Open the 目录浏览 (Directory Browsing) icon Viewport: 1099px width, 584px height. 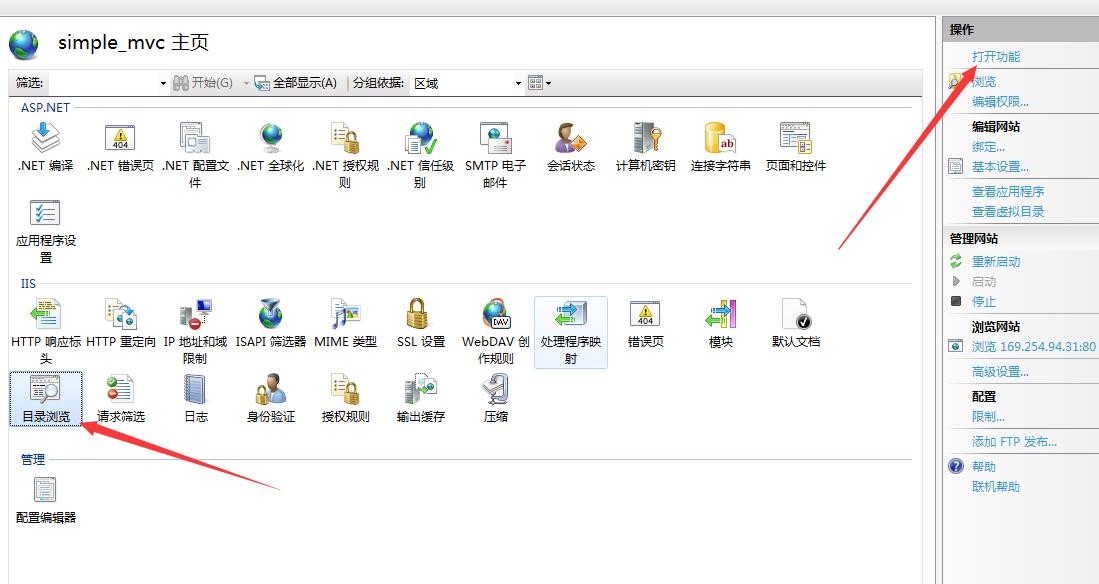click(x=45, y=397)
